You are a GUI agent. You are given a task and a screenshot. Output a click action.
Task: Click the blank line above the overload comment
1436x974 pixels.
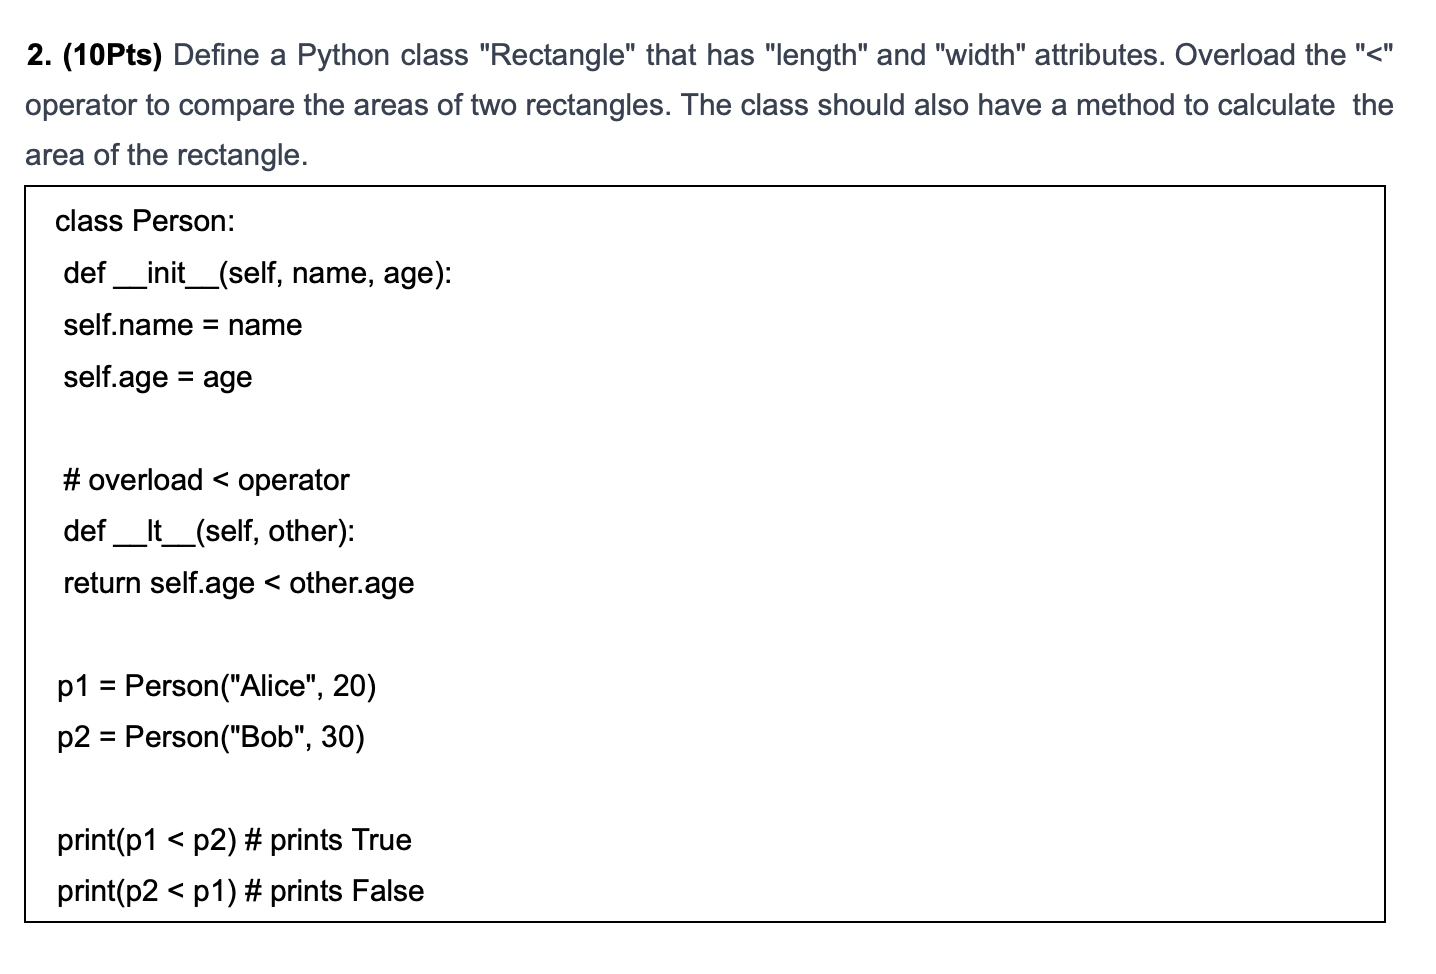click(x=705, y=428)
